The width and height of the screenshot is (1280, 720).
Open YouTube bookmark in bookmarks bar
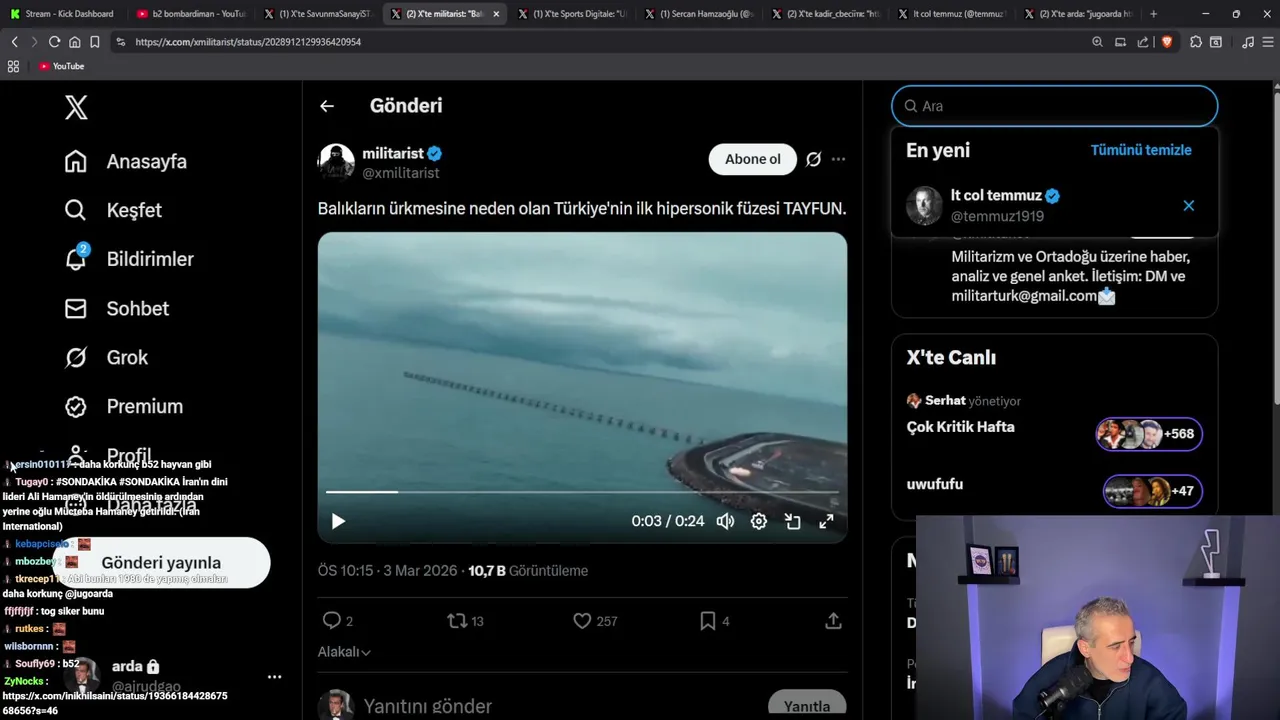(61, 66)
